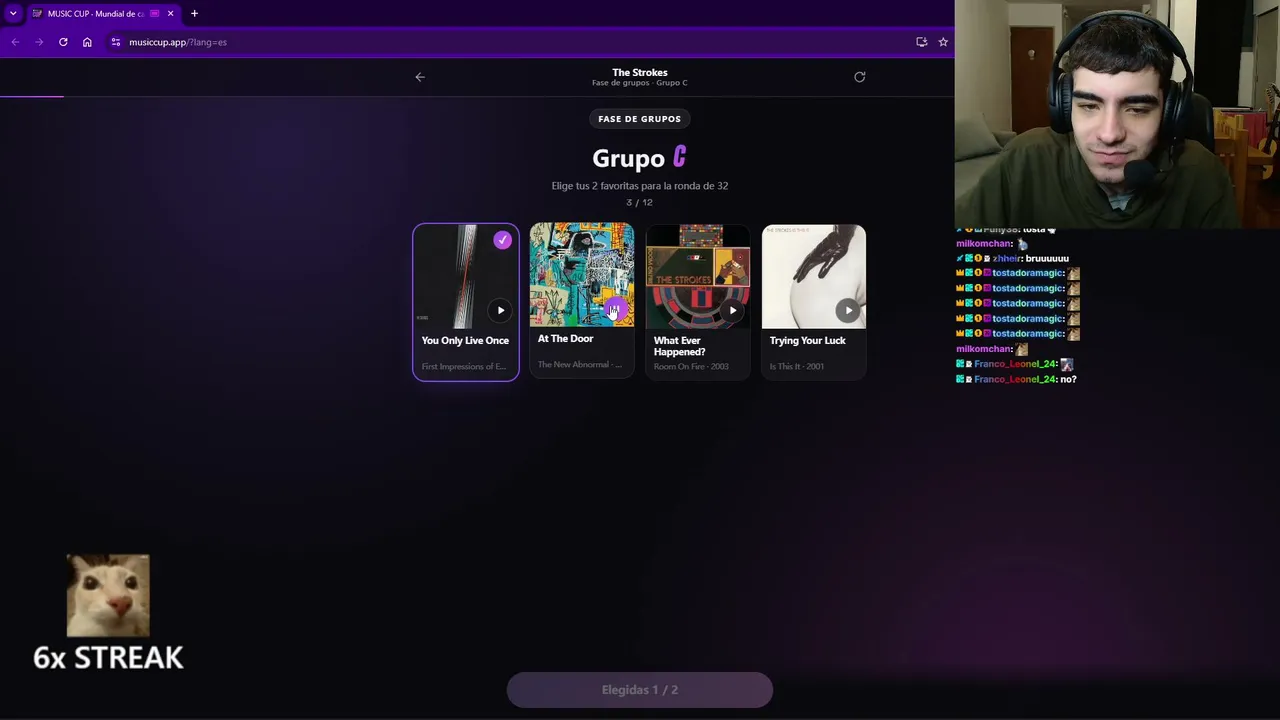The height and width of the screenshot is (720, 1280).
Task: Click the FASE DE GRUPOS badge
Action: click(x=640, y=119)
